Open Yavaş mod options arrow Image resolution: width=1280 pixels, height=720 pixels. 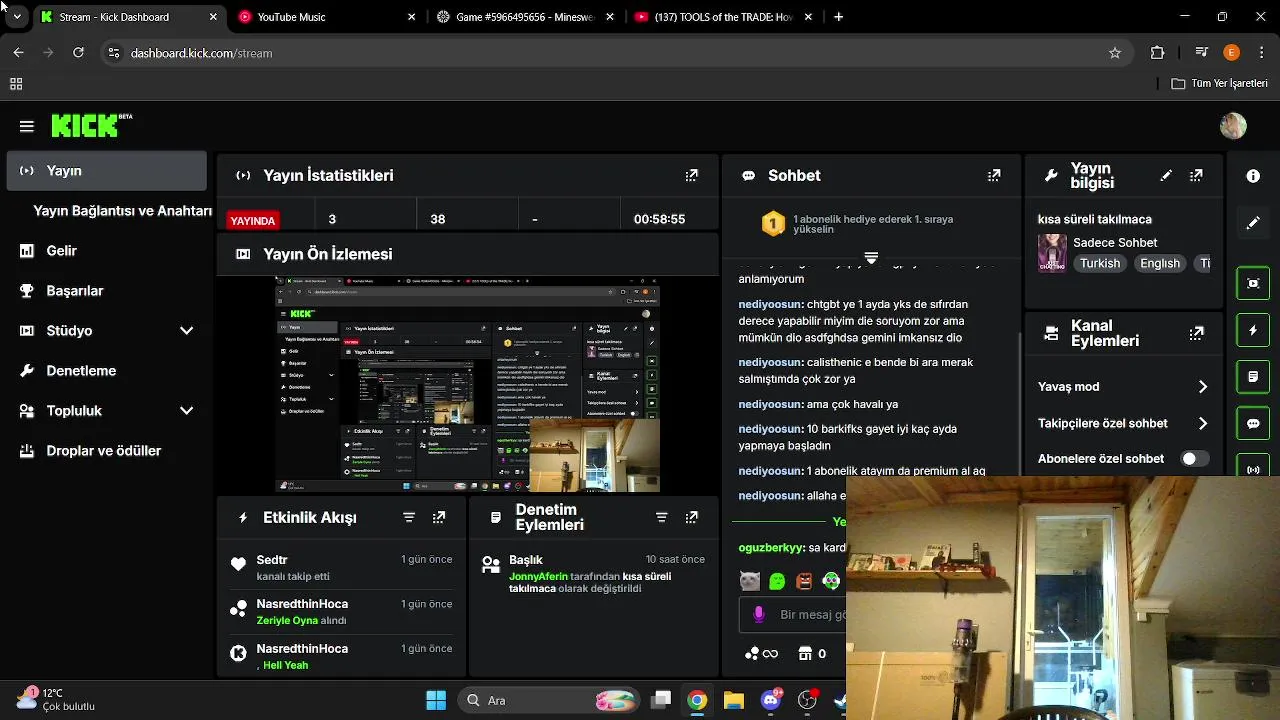[x=1202, y=387]
